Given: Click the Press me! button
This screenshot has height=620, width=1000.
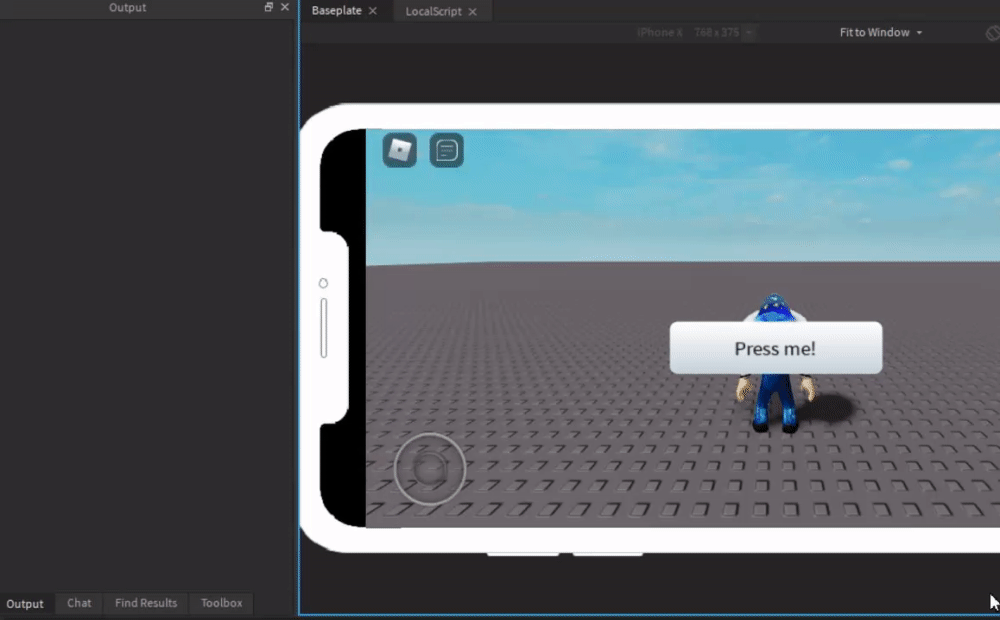Looking at the screenshot, I should 776,348.
